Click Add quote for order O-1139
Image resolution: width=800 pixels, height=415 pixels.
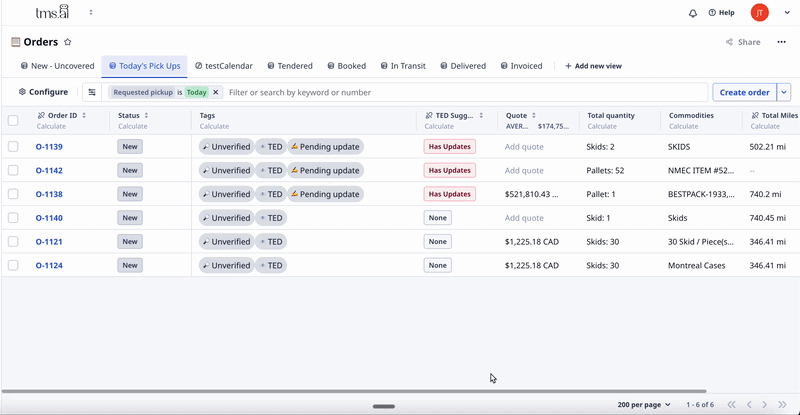524,147
